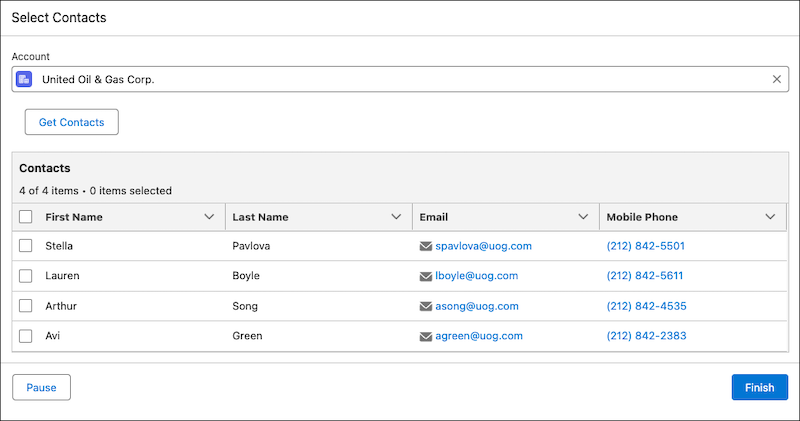Click the account icon beside United Oil & Gas
Viewport: 800px width, 421px height.
click(x=24, y=79)
